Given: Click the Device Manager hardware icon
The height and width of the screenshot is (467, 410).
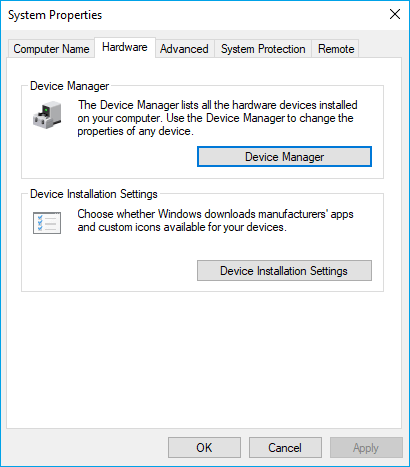Looking at the screenshot, I should point(47,115).
